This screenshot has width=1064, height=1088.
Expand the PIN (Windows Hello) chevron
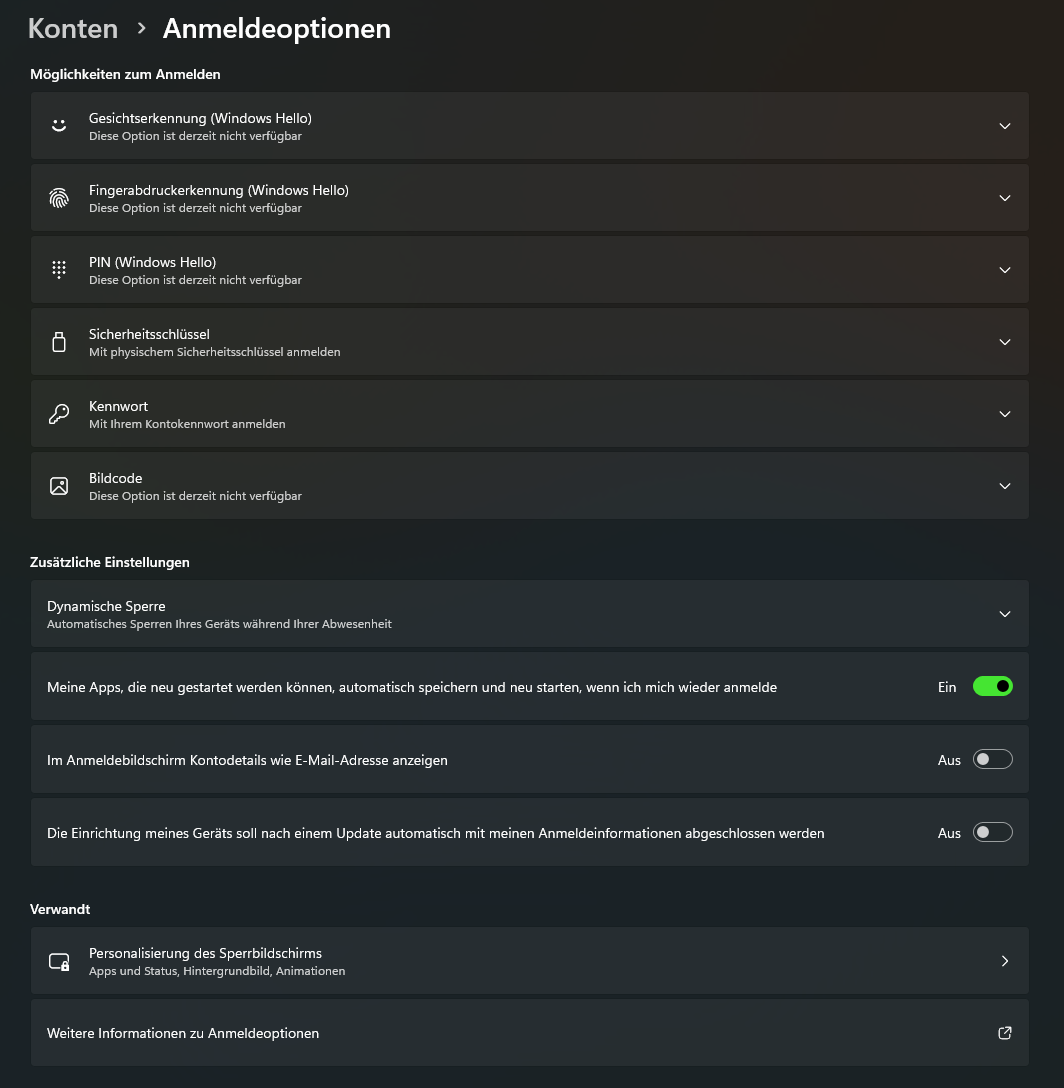click(1005, 270)
